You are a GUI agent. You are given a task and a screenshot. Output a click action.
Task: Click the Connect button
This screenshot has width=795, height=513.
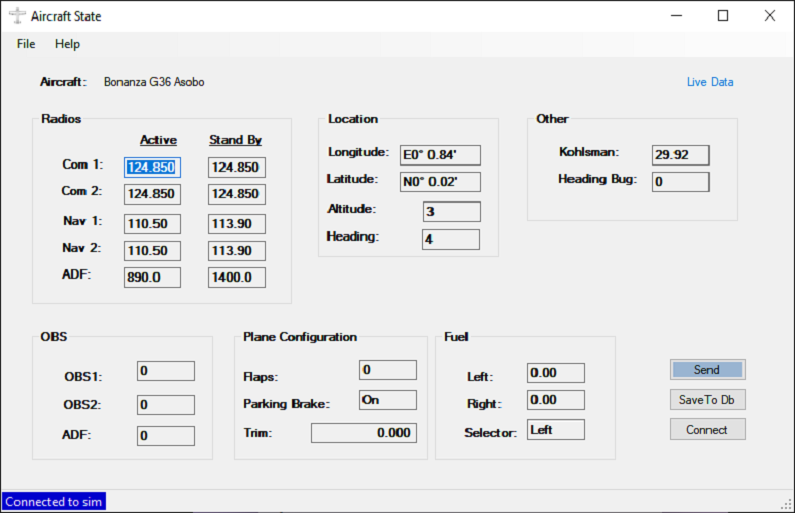click(707, 429)
